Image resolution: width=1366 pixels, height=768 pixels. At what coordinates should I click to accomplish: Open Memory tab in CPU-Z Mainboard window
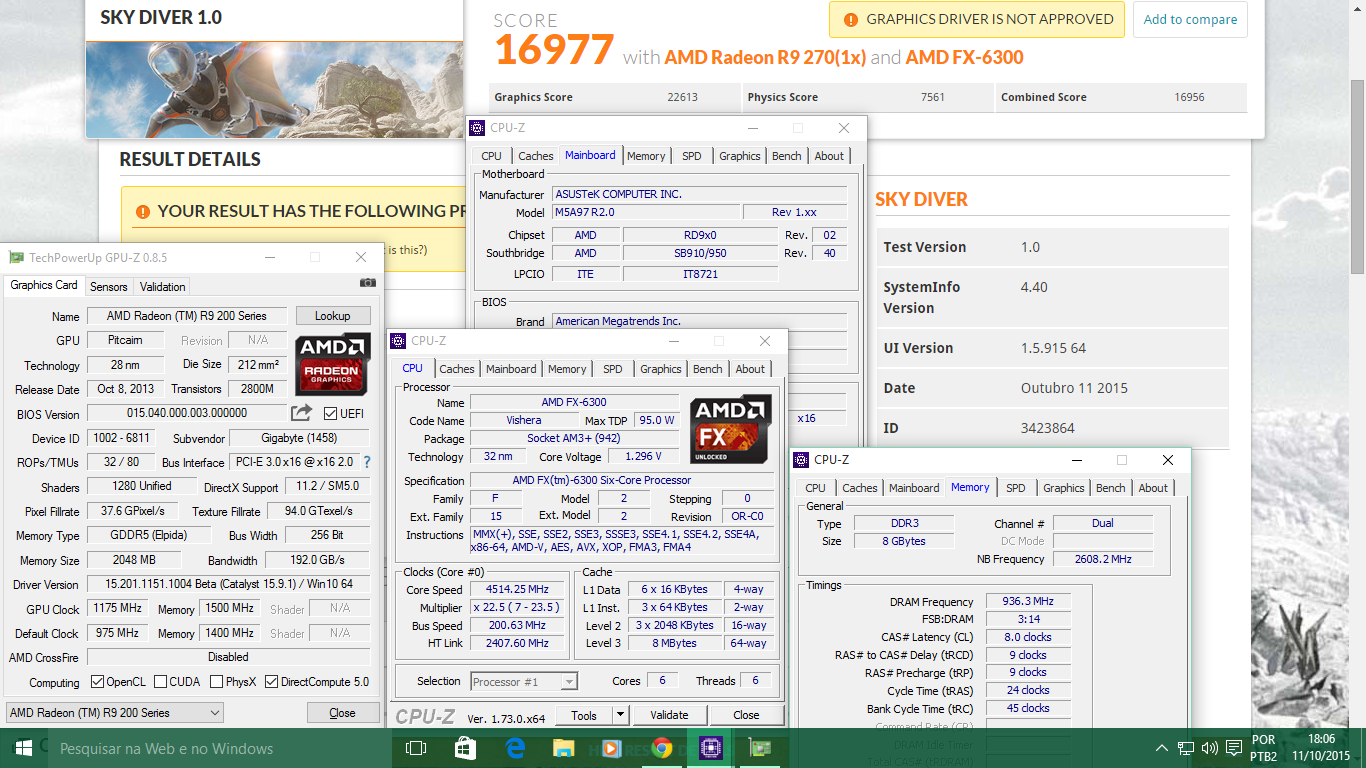pos(646,156)
